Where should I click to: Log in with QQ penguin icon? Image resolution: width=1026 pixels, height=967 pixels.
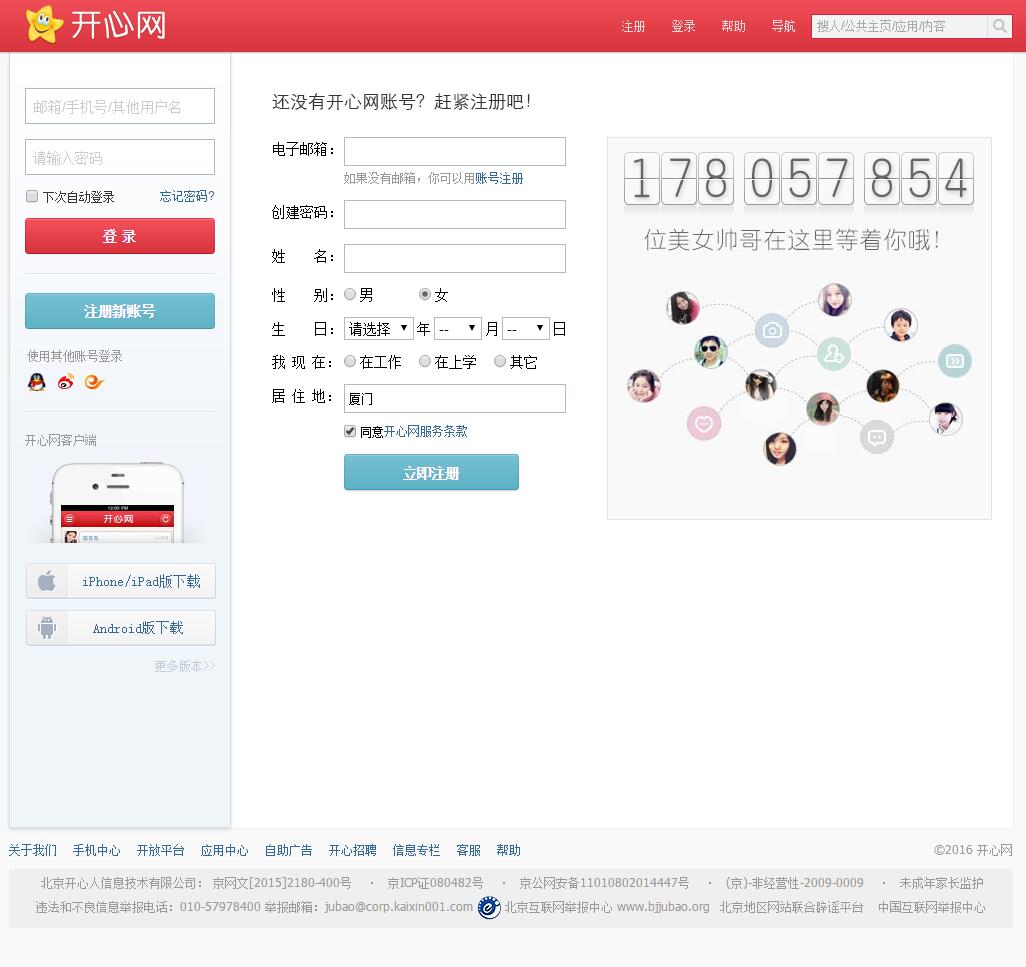pos(37,381)
